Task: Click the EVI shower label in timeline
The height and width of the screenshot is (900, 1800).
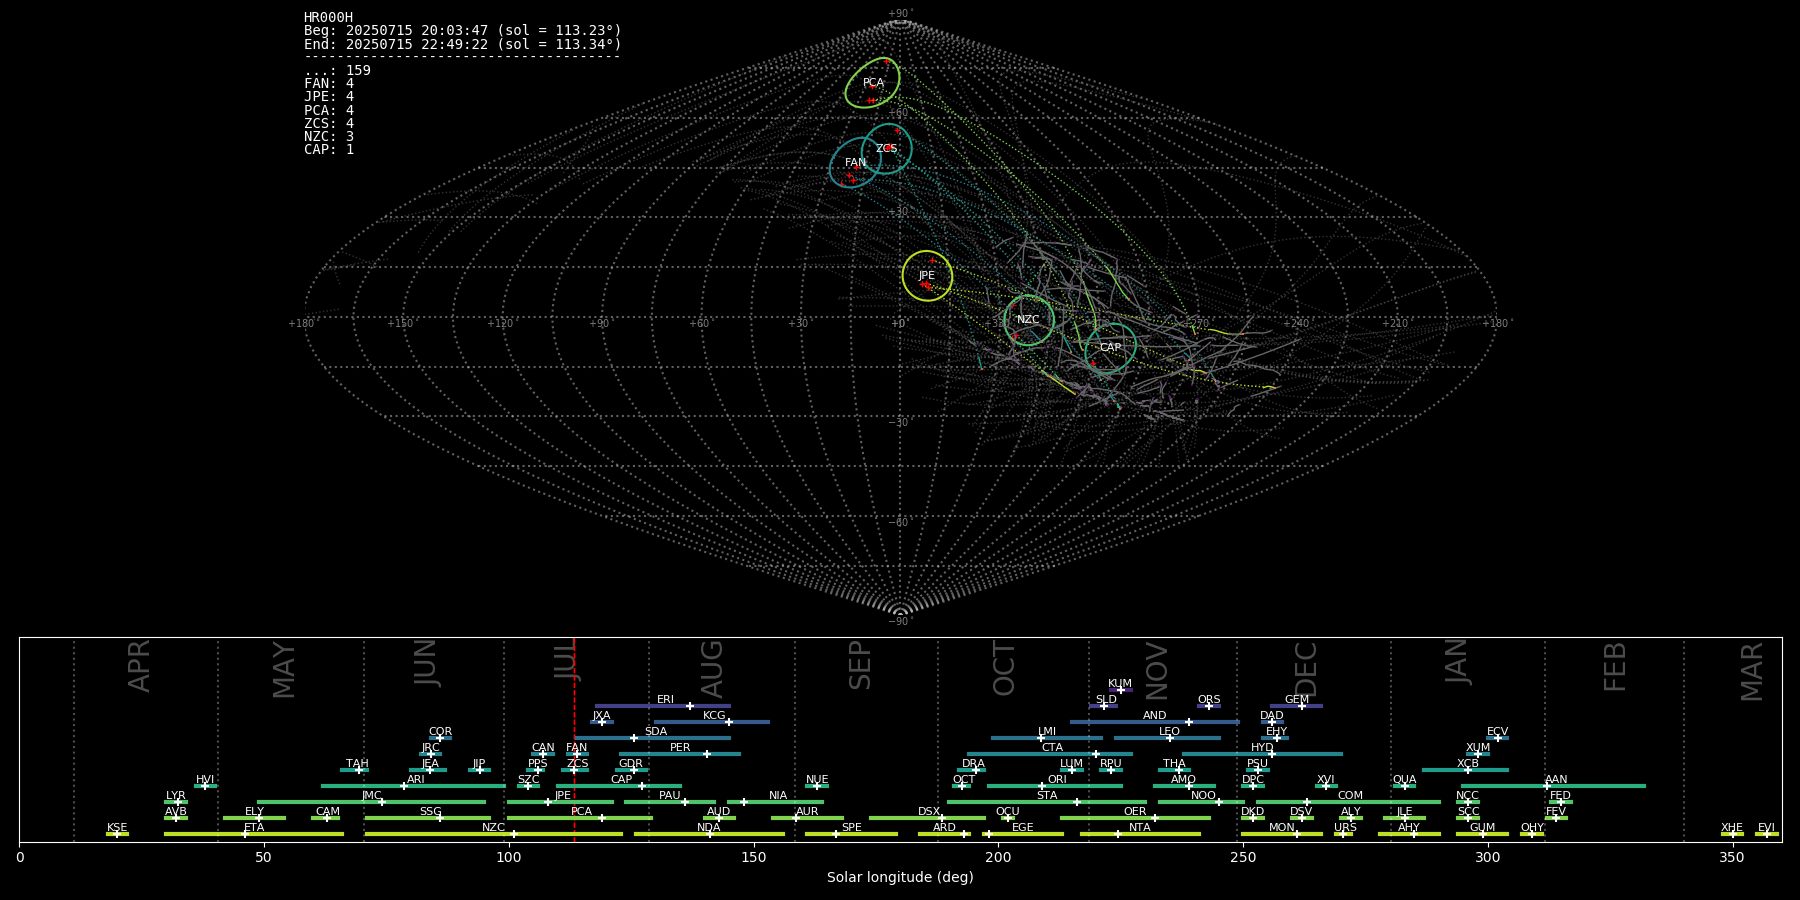Action: (x=1767, y=828)
